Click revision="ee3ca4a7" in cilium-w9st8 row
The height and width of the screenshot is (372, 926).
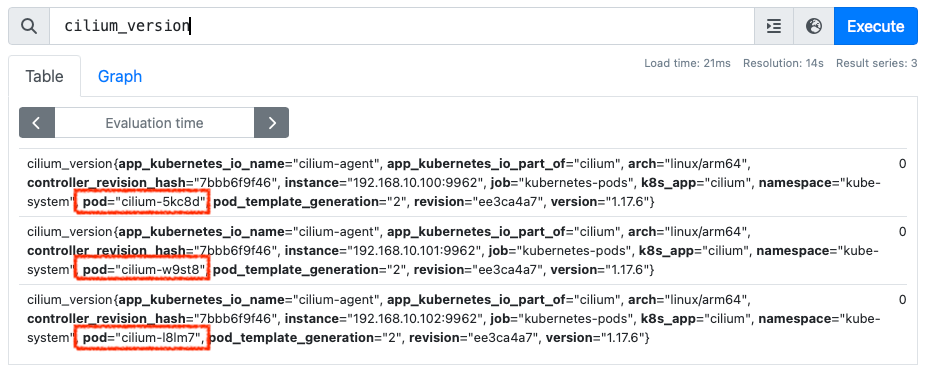pyautogui.click(x=478, y=270)
